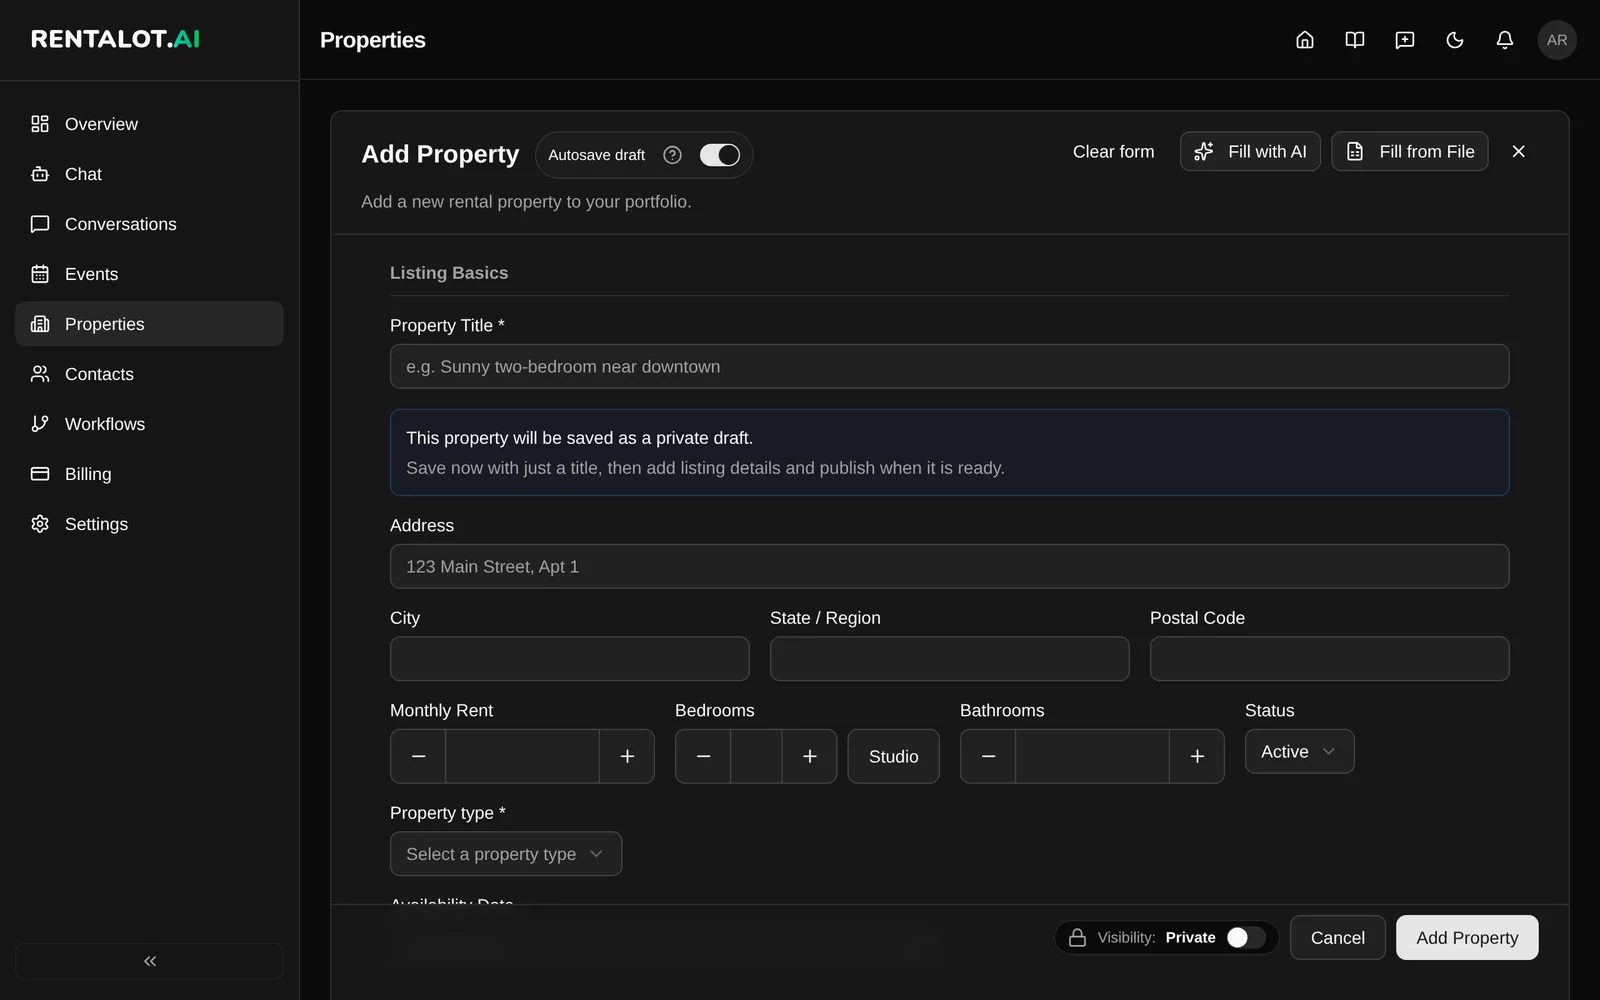Go to Billing
Screen dimensions: 1600x1000
(150, 474)
